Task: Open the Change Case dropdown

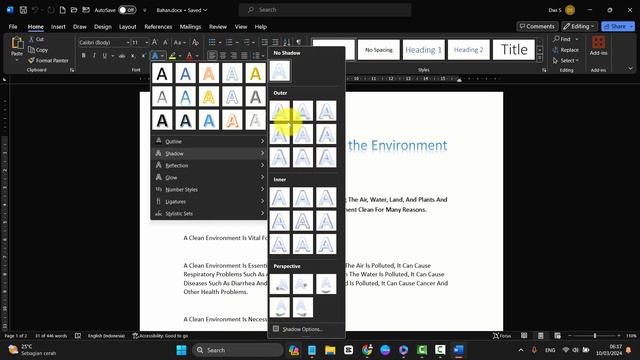Action: (x=179, y=42)
